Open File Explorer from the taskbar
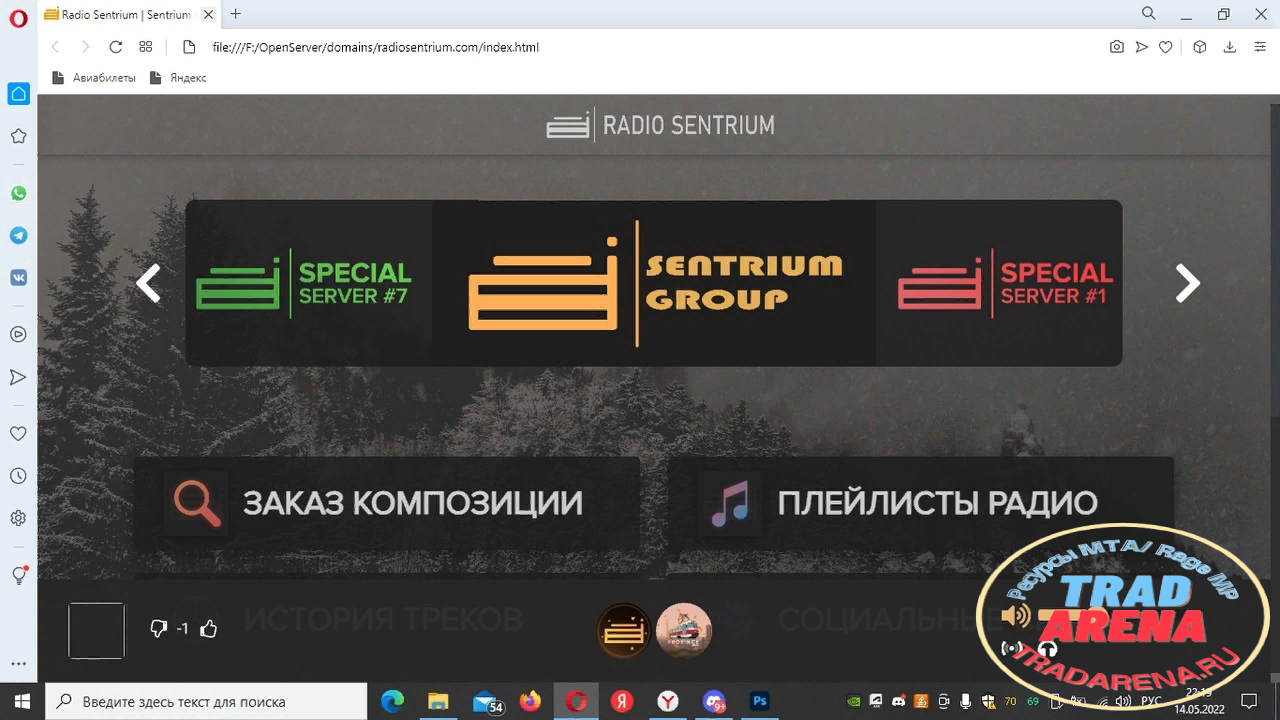The height and width of the screenshot is (720, 1280). (x=438, y=702)
